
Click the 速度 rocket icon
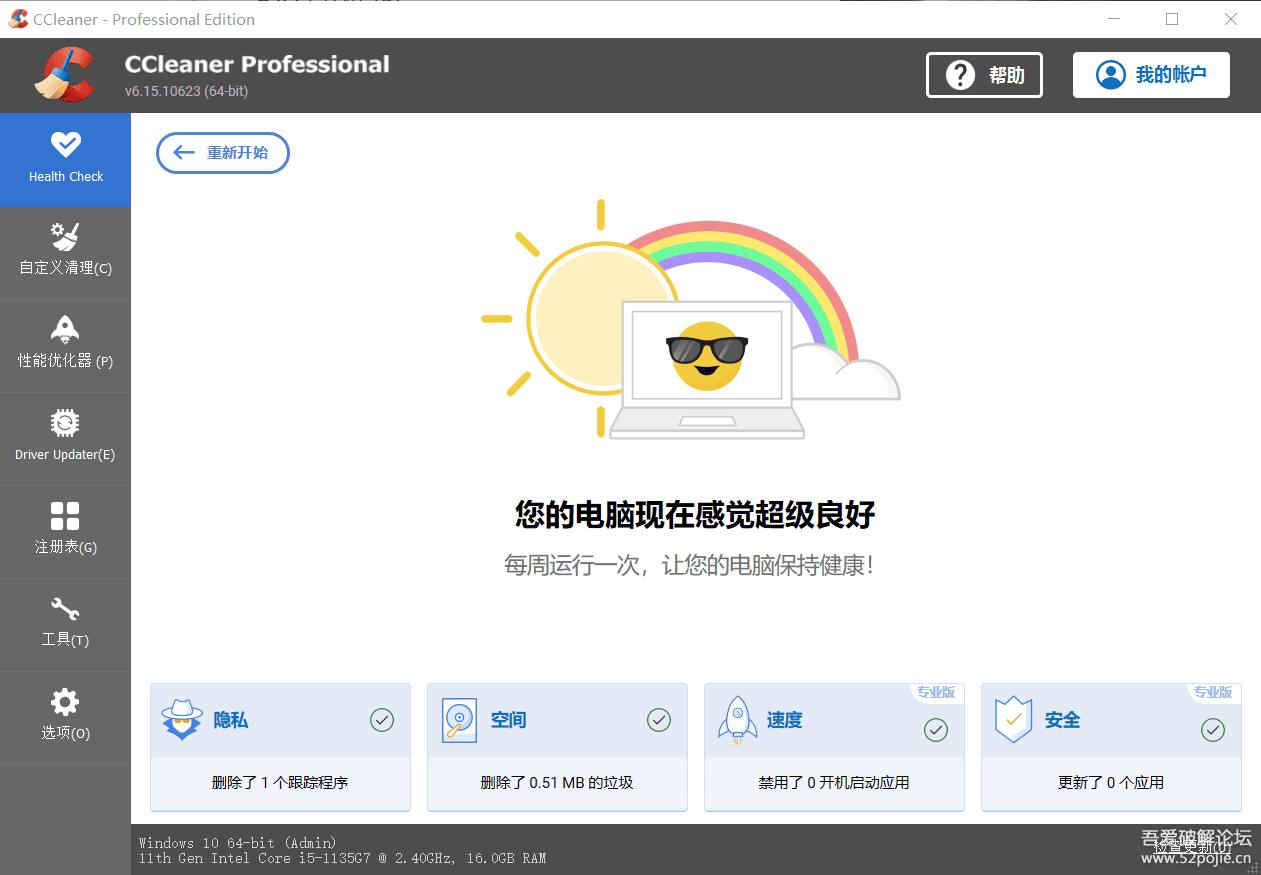tap(737, 721)
